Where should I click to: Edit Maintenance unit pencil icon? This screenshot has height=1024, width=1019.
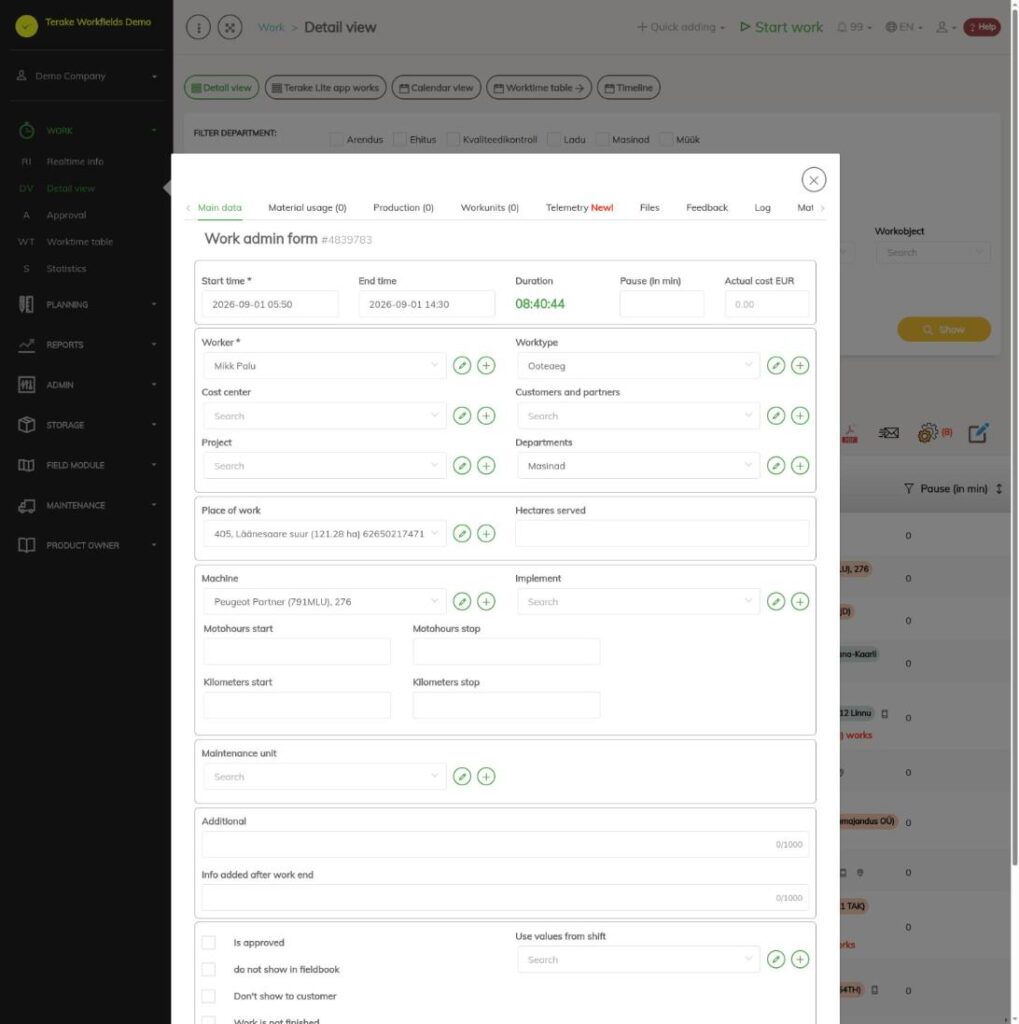coord(462,776)
